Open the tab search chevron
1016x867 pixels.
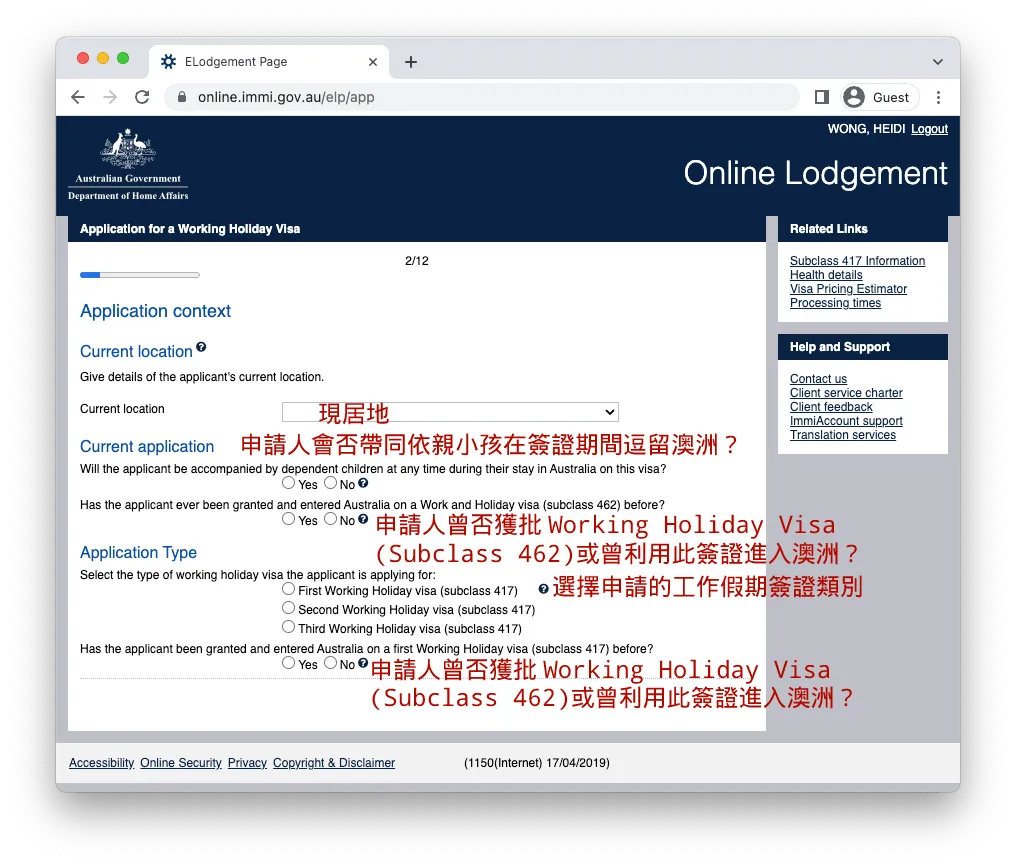tap(938, 62)
